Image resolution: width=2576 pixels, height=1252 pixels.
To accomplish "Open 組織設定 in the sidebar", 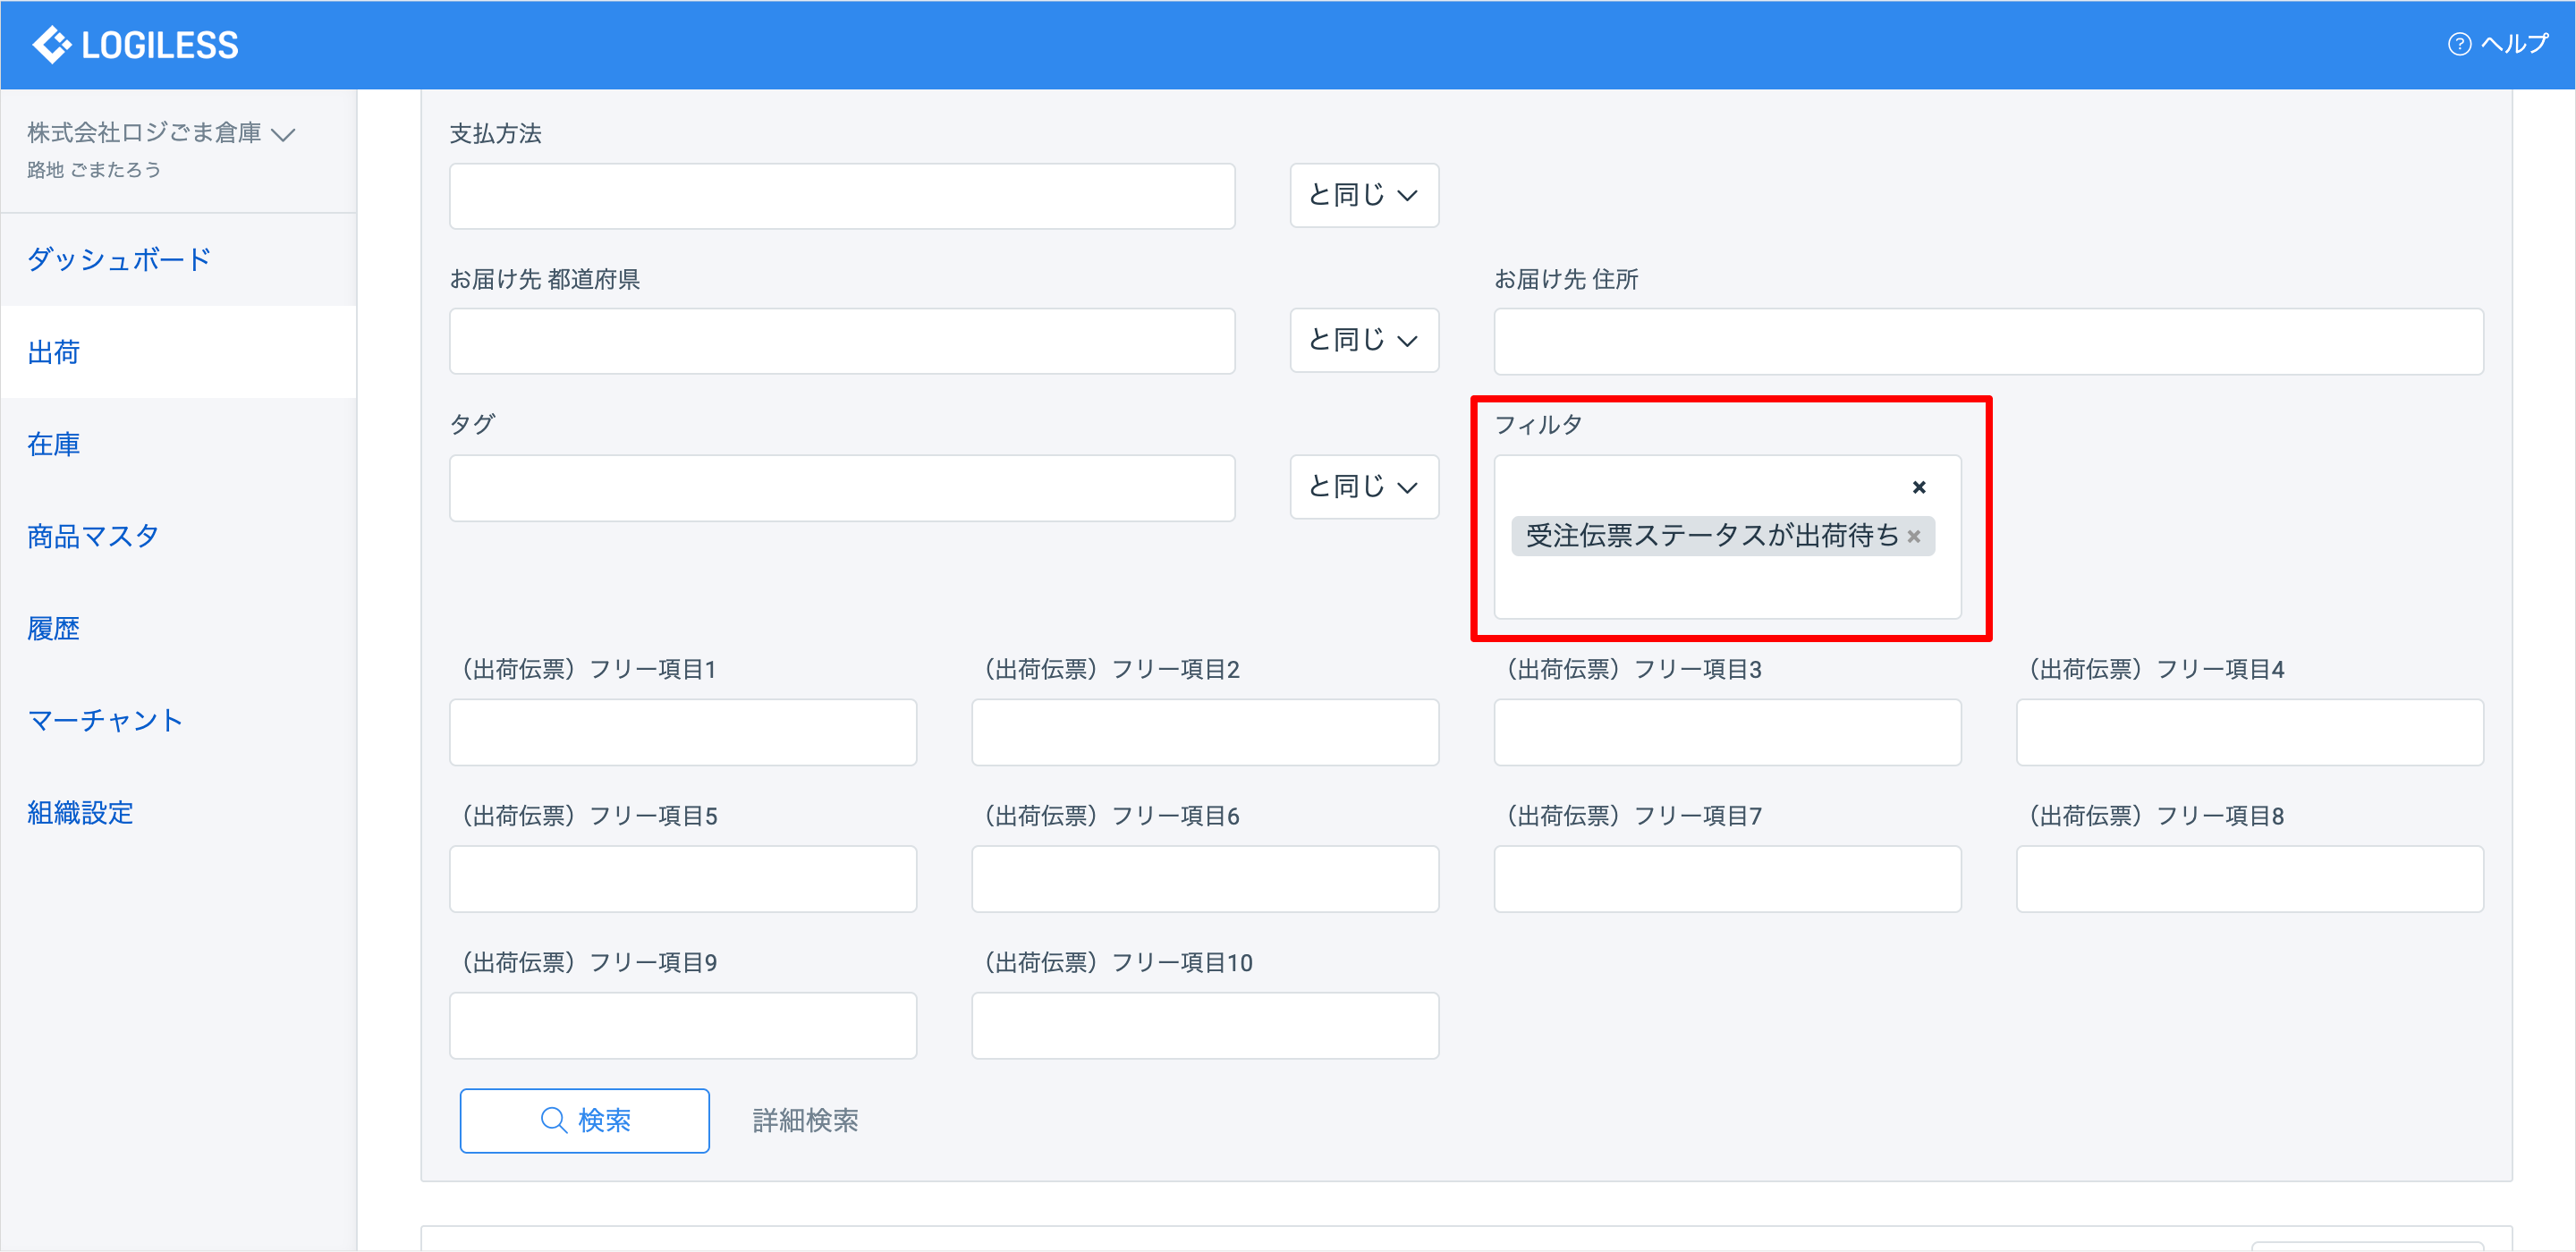I will pyautogui.click(x=80, y=812).
